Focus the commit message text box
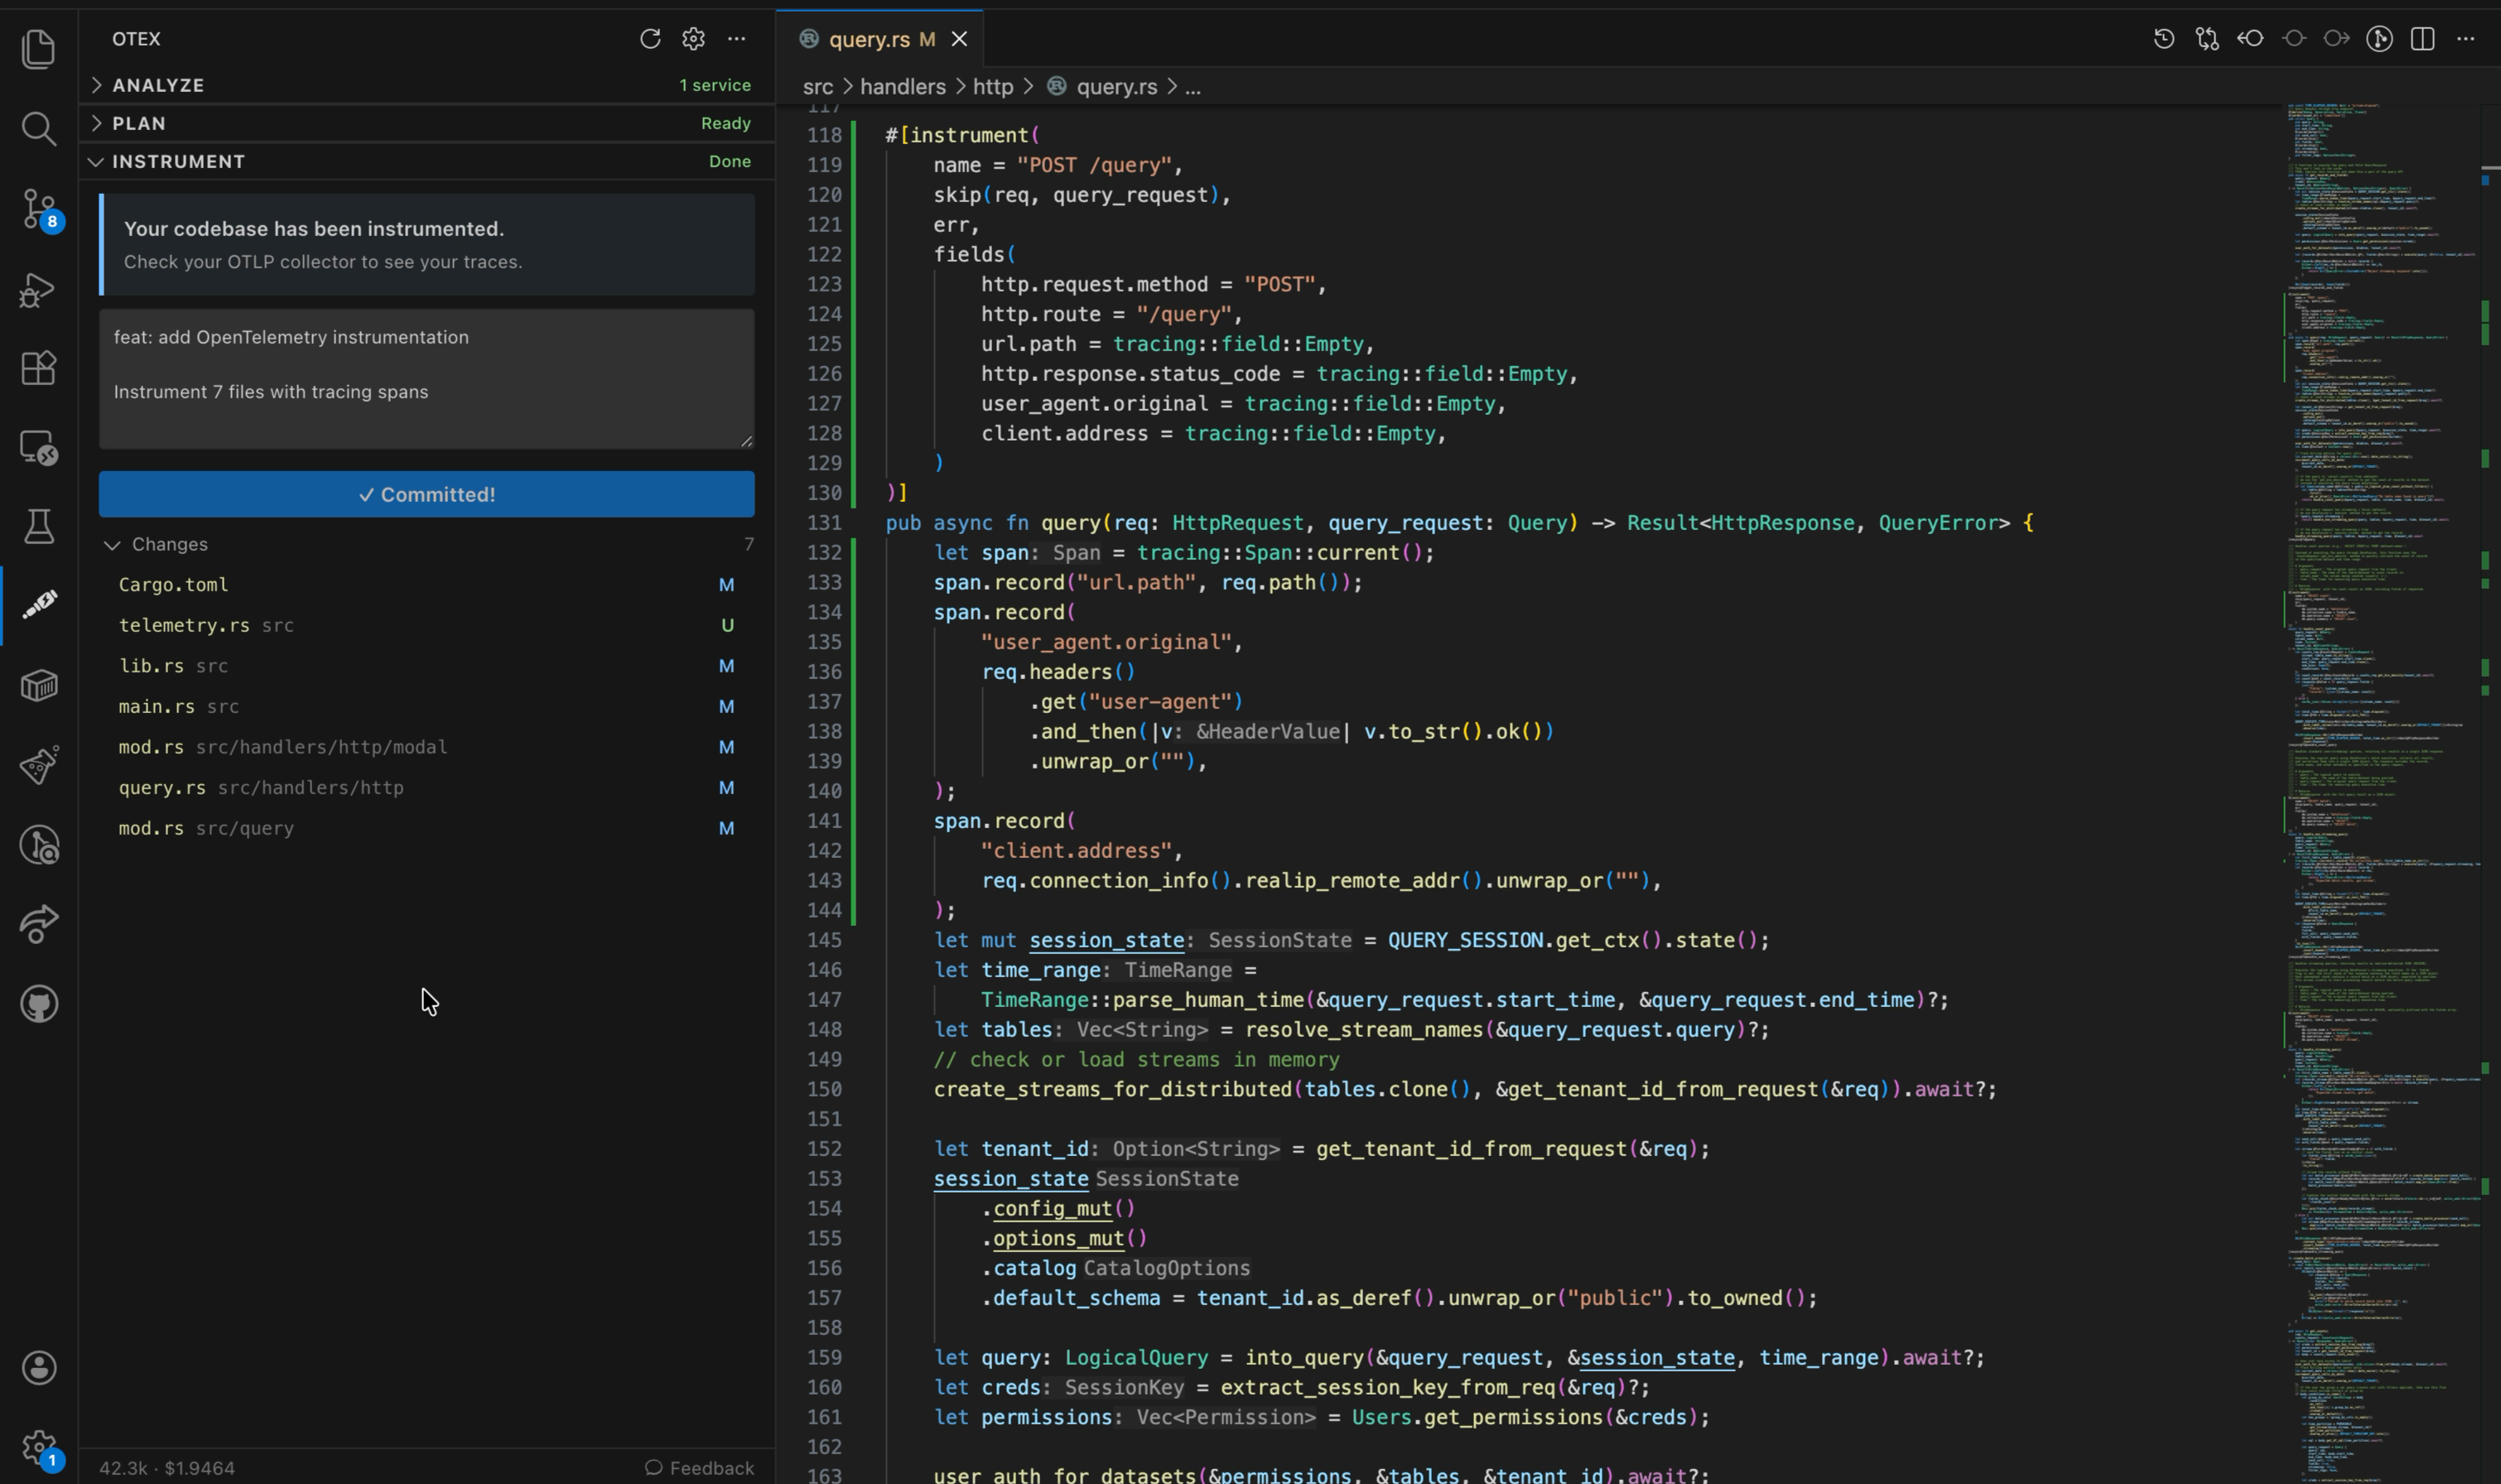Image resolution: width=2501 pixels, height=1484 pixels. click(x=427, y=378)
